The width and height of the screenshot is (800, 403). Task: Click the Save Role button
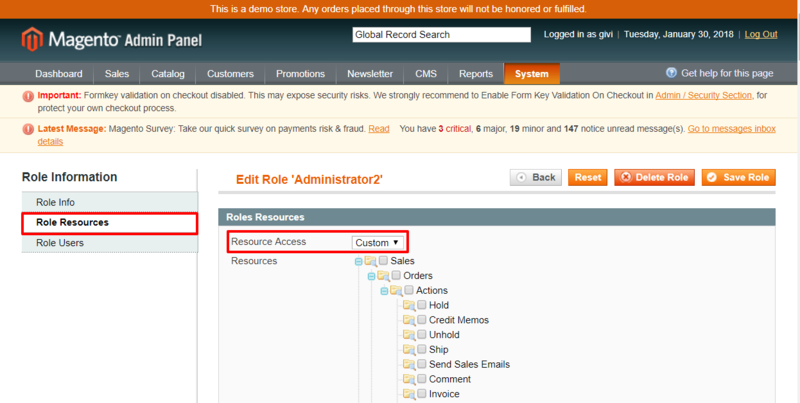tap(739, 178)
